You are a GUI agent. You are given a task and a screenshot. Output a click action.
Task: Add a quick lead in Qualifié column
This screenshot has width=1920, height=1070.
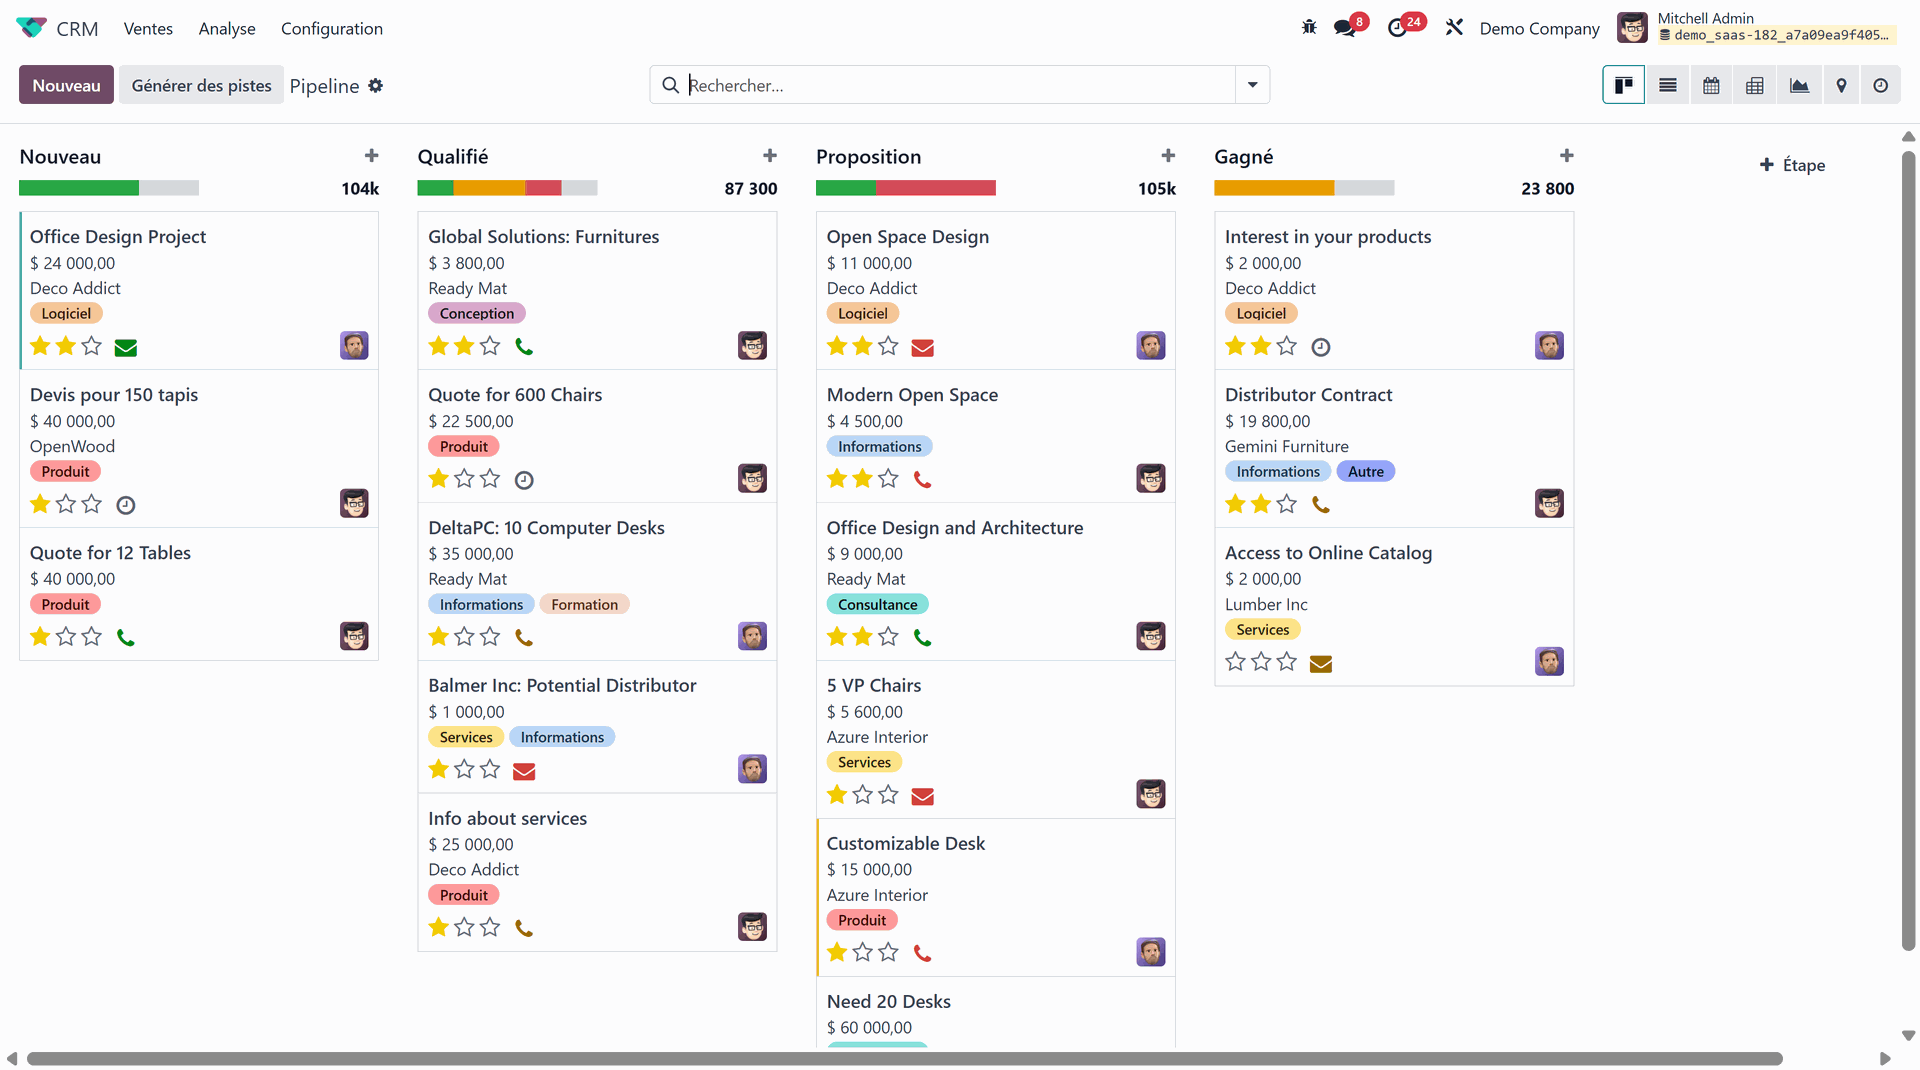click(770, 156)
